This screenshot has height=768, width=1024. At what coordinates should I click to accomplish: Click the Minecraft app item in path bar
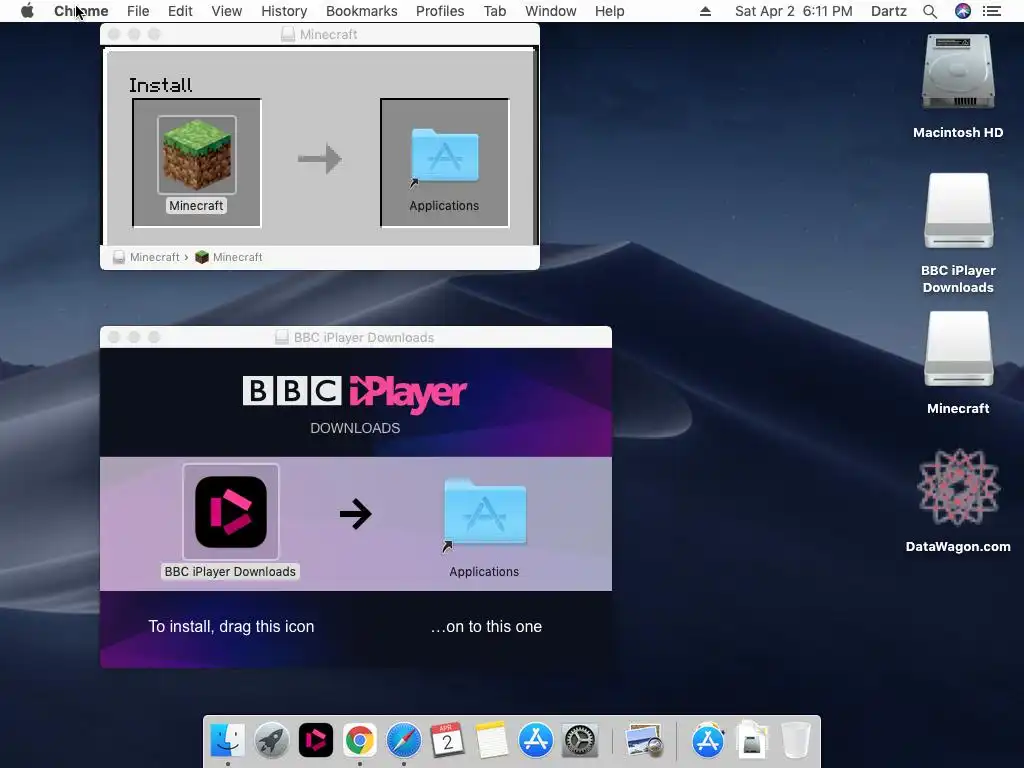229,257
